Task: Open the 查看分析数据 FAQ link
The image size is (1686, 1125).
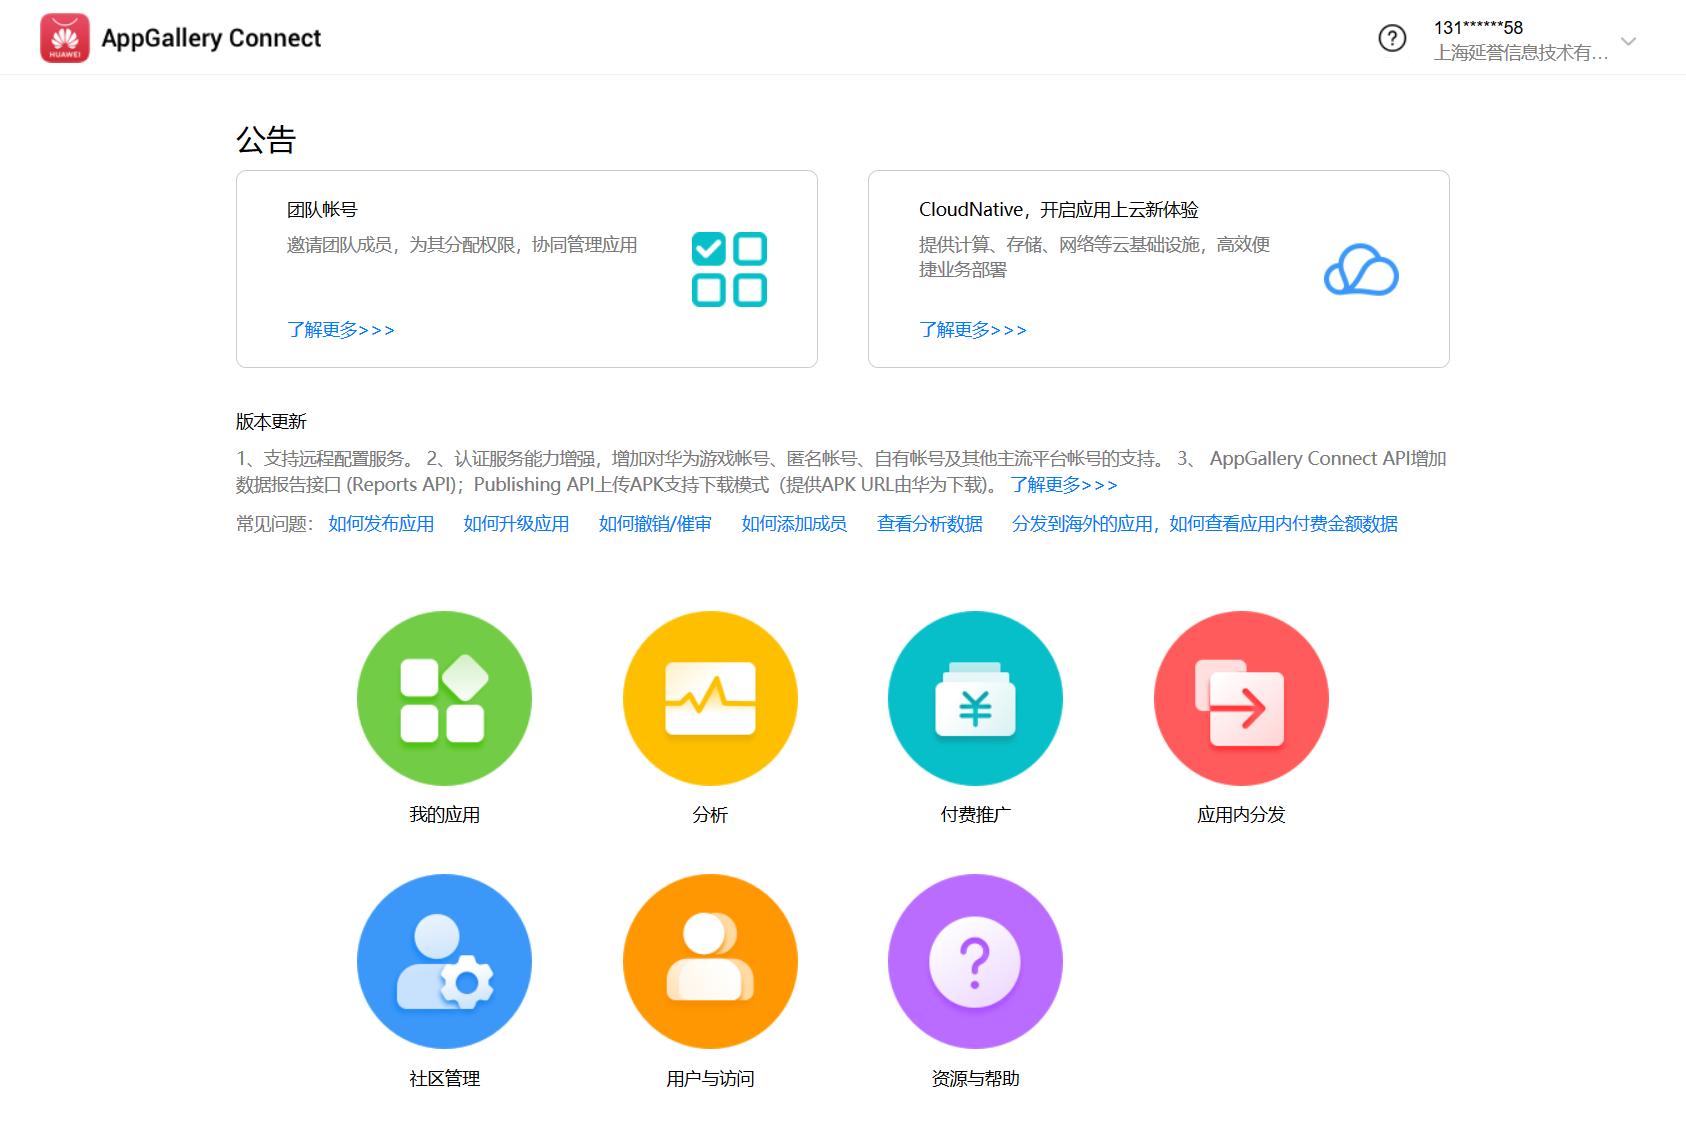Action: (930, 524)
